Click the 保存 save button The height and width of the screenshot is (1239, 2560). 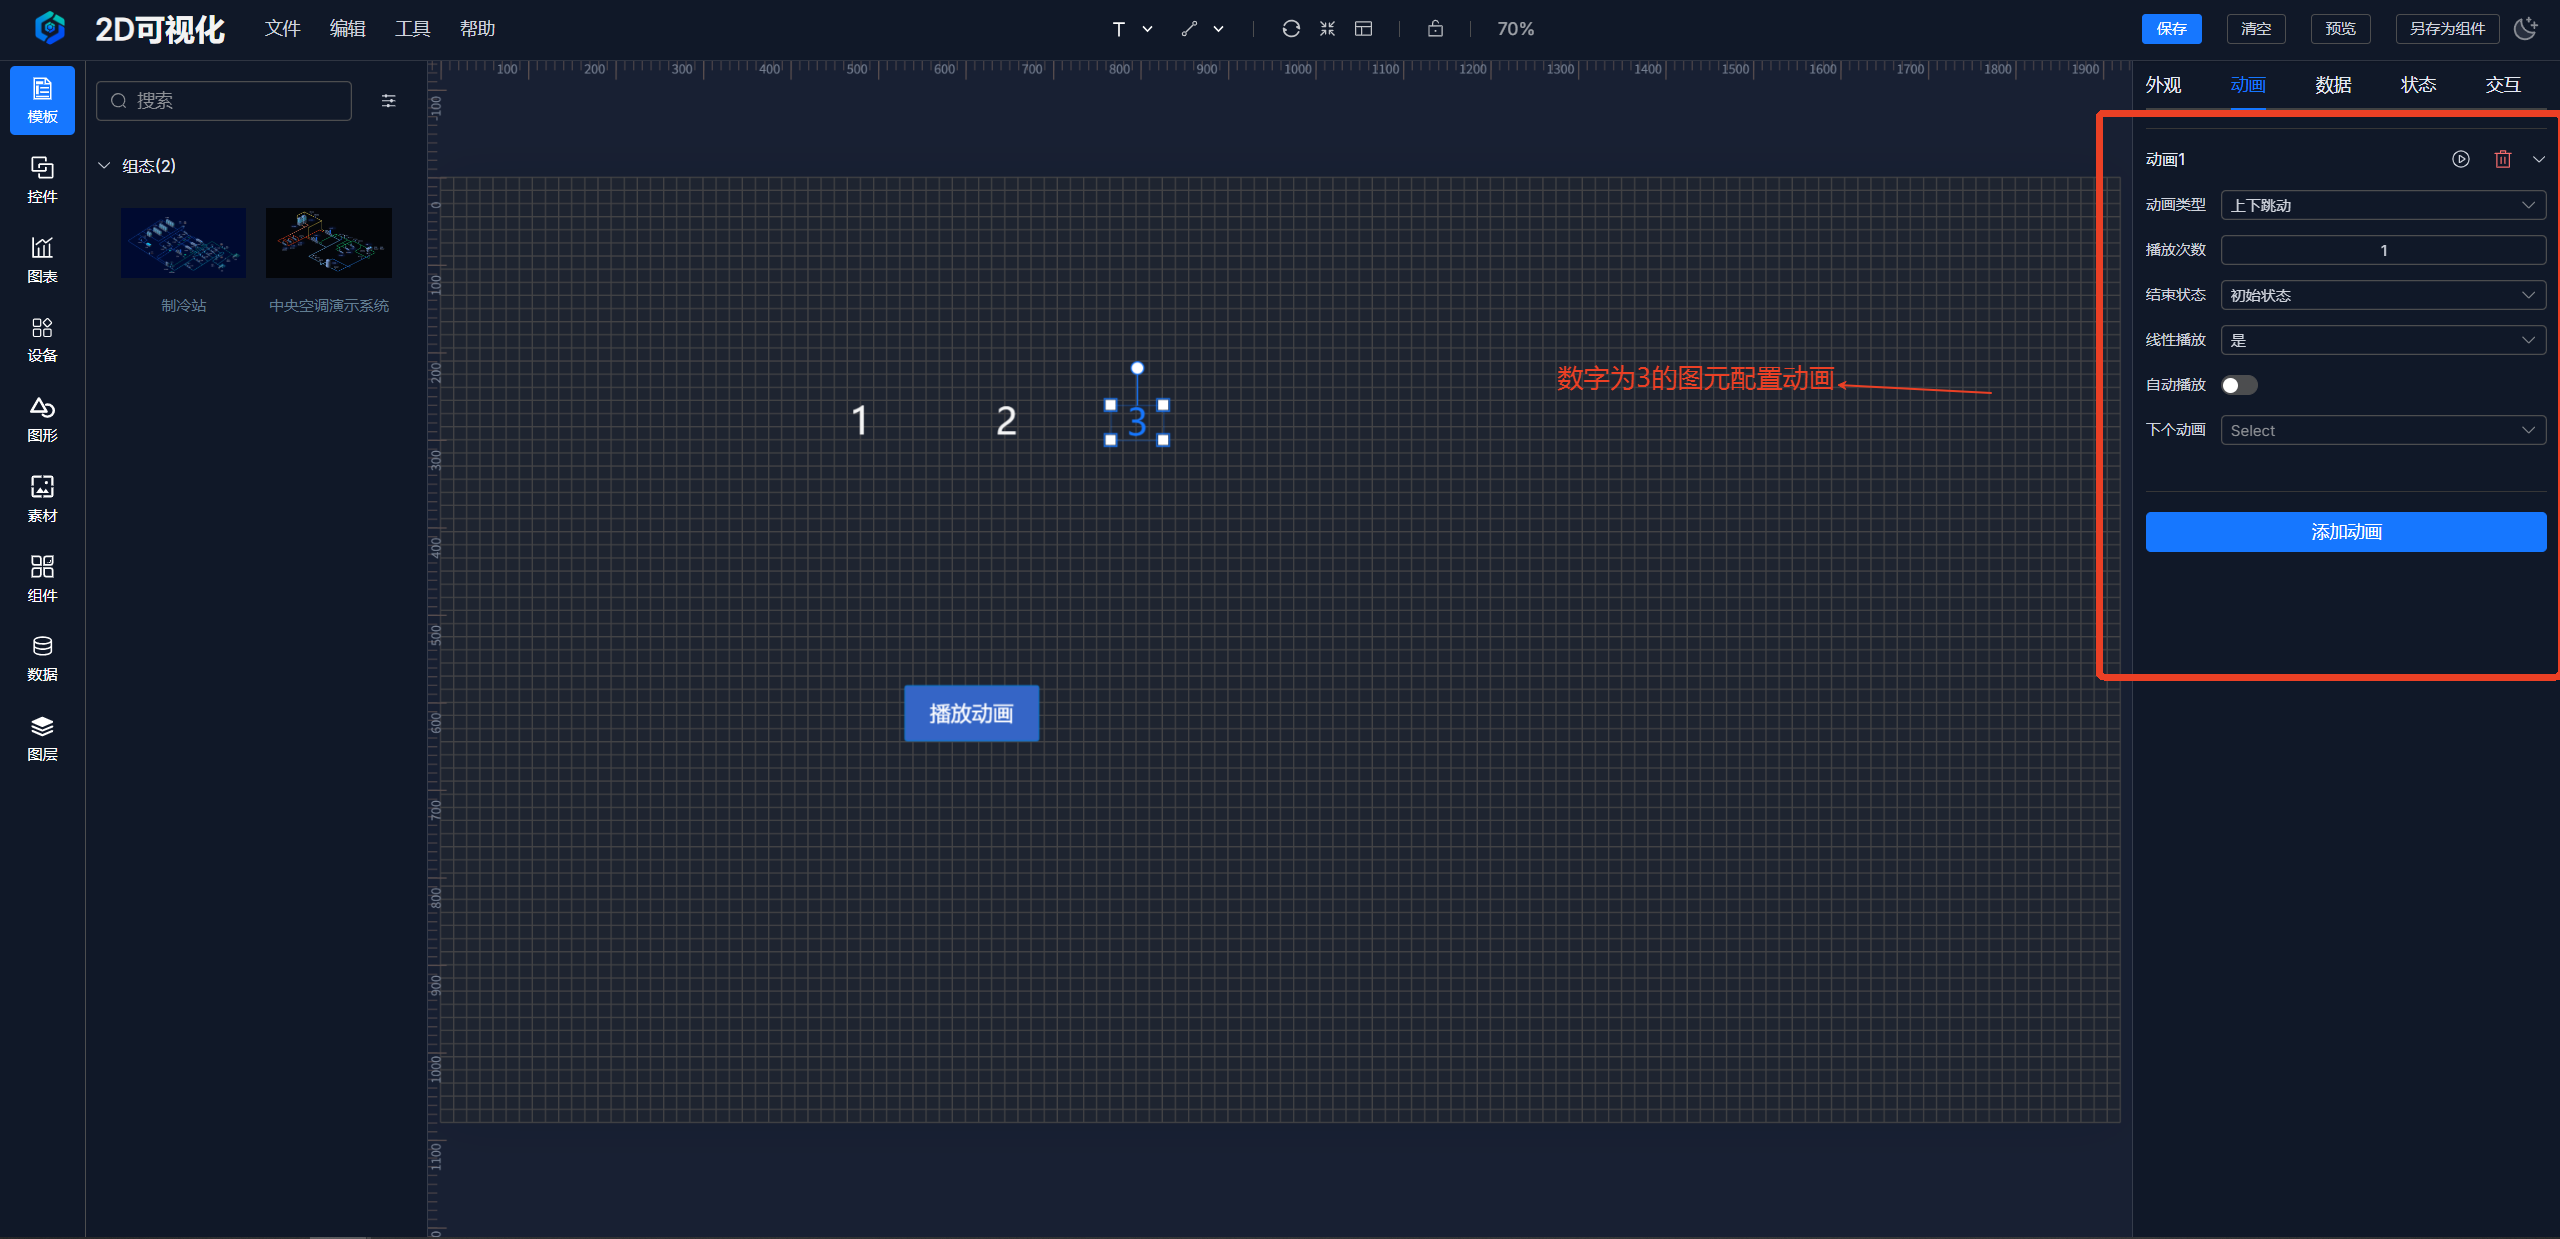point(2171,29)
